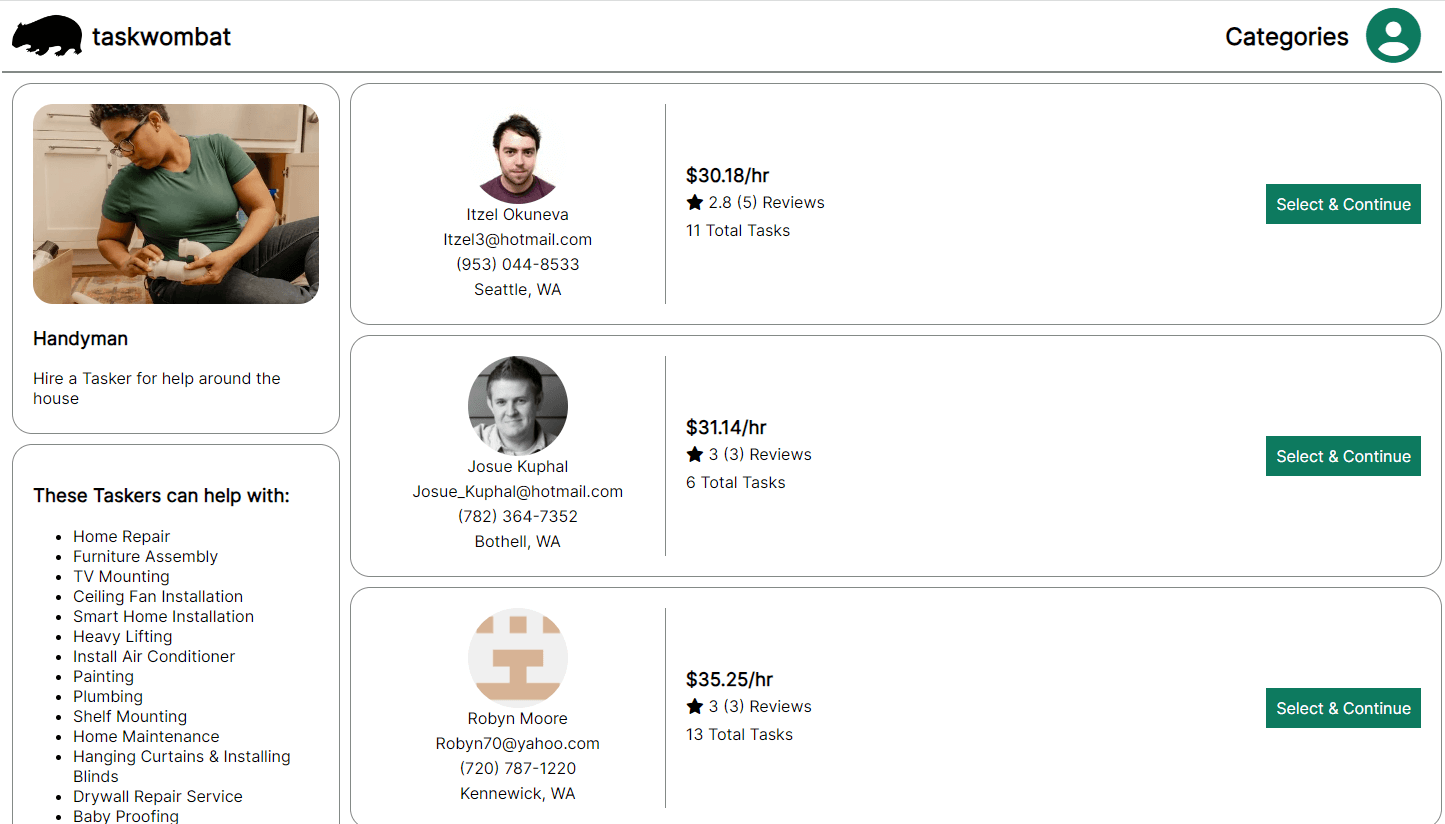Select & Continue with Itzel Okuneva
Viewport: 1445px width, 824px height.
pos(1343,204)
